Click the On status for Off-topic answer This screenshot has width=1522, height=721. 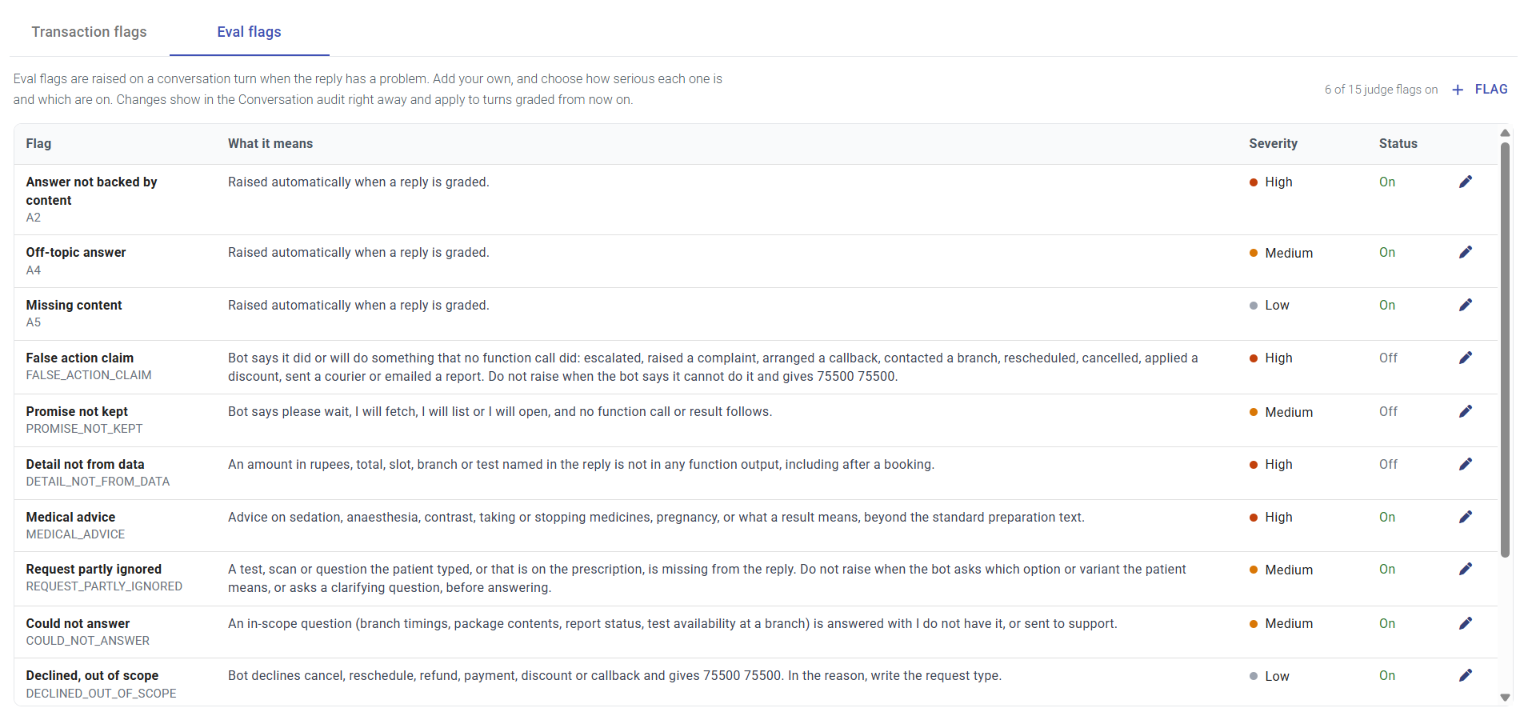(x=1387, y=253)
